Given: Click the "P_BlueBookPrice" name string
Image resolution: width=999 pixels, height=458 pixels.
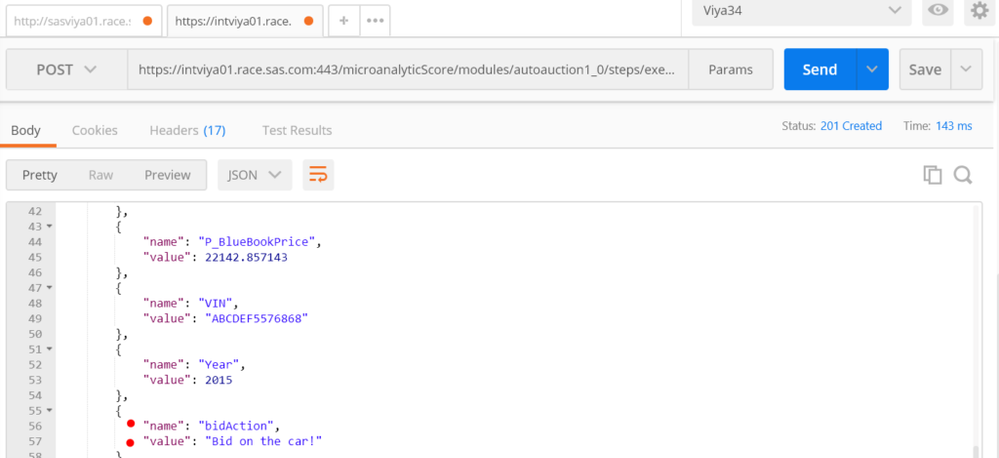Looking at the screenshot, I should tap(257, 242).
